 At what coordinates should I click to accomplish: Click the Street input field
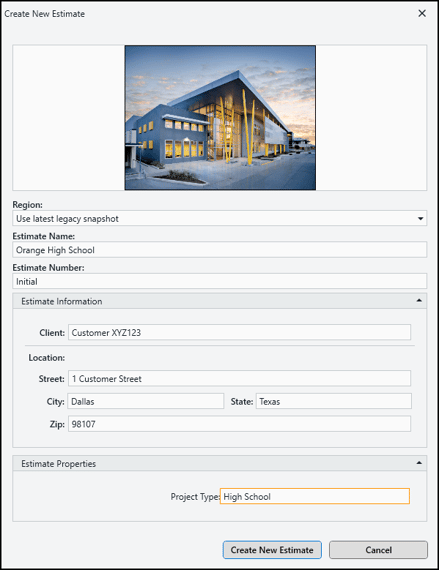(239, 378)
